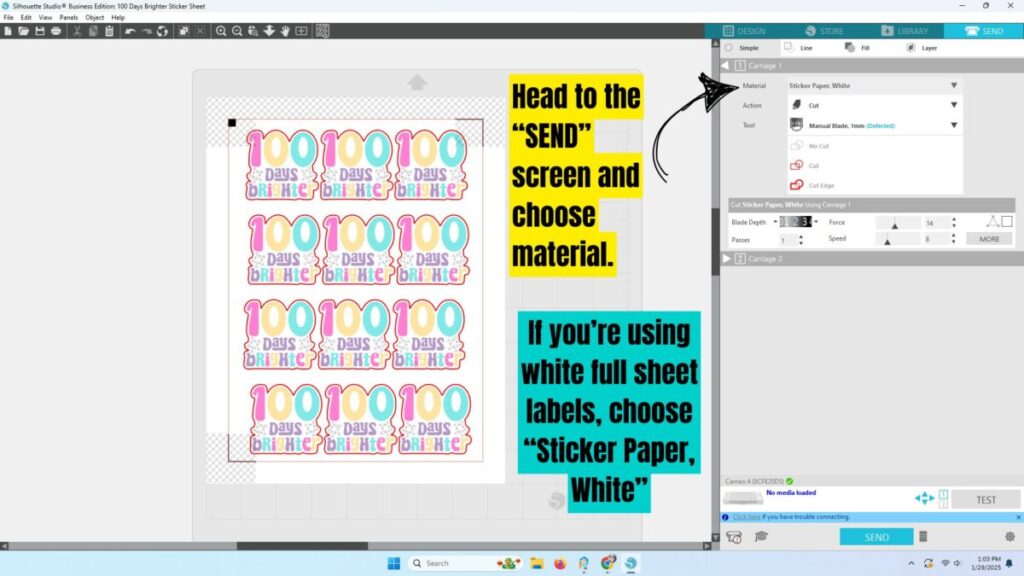Screen dimensions: 1024x576
Task: Open file with the folder toolbar icon
Action: tap(24, 31)
